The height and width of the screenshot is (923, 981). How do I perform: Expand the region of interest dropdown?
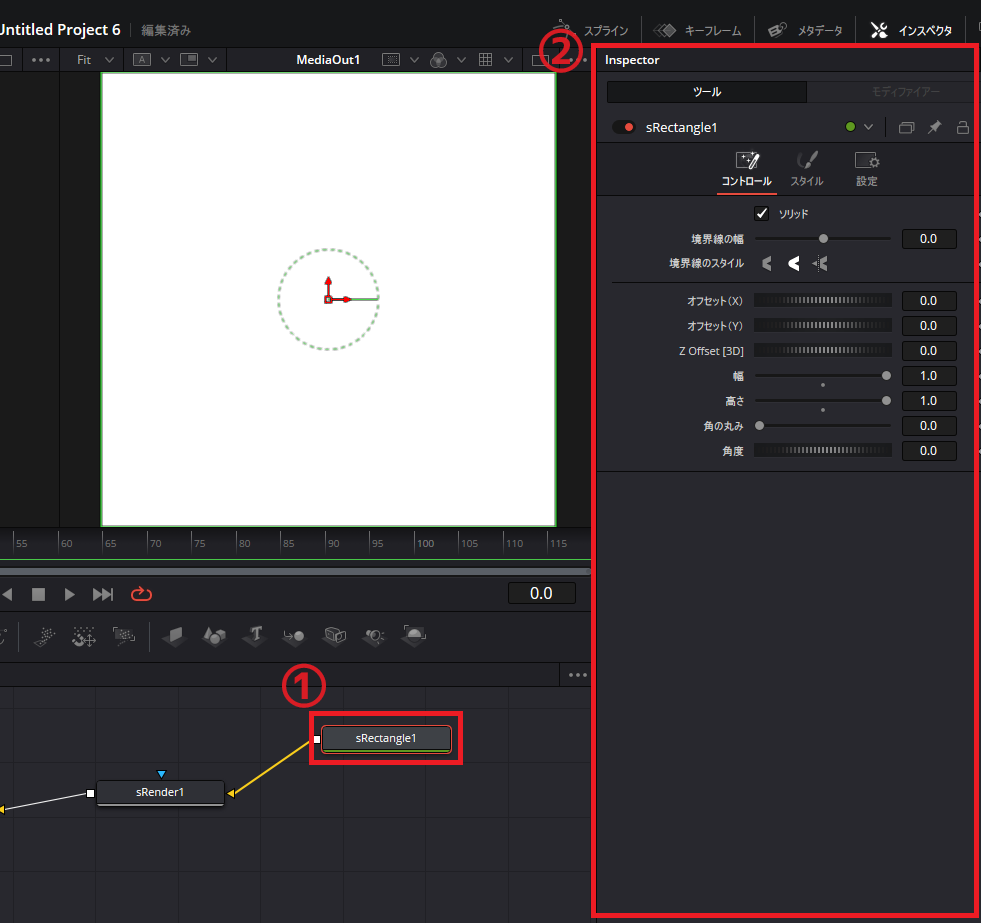(x=414, y=60)
